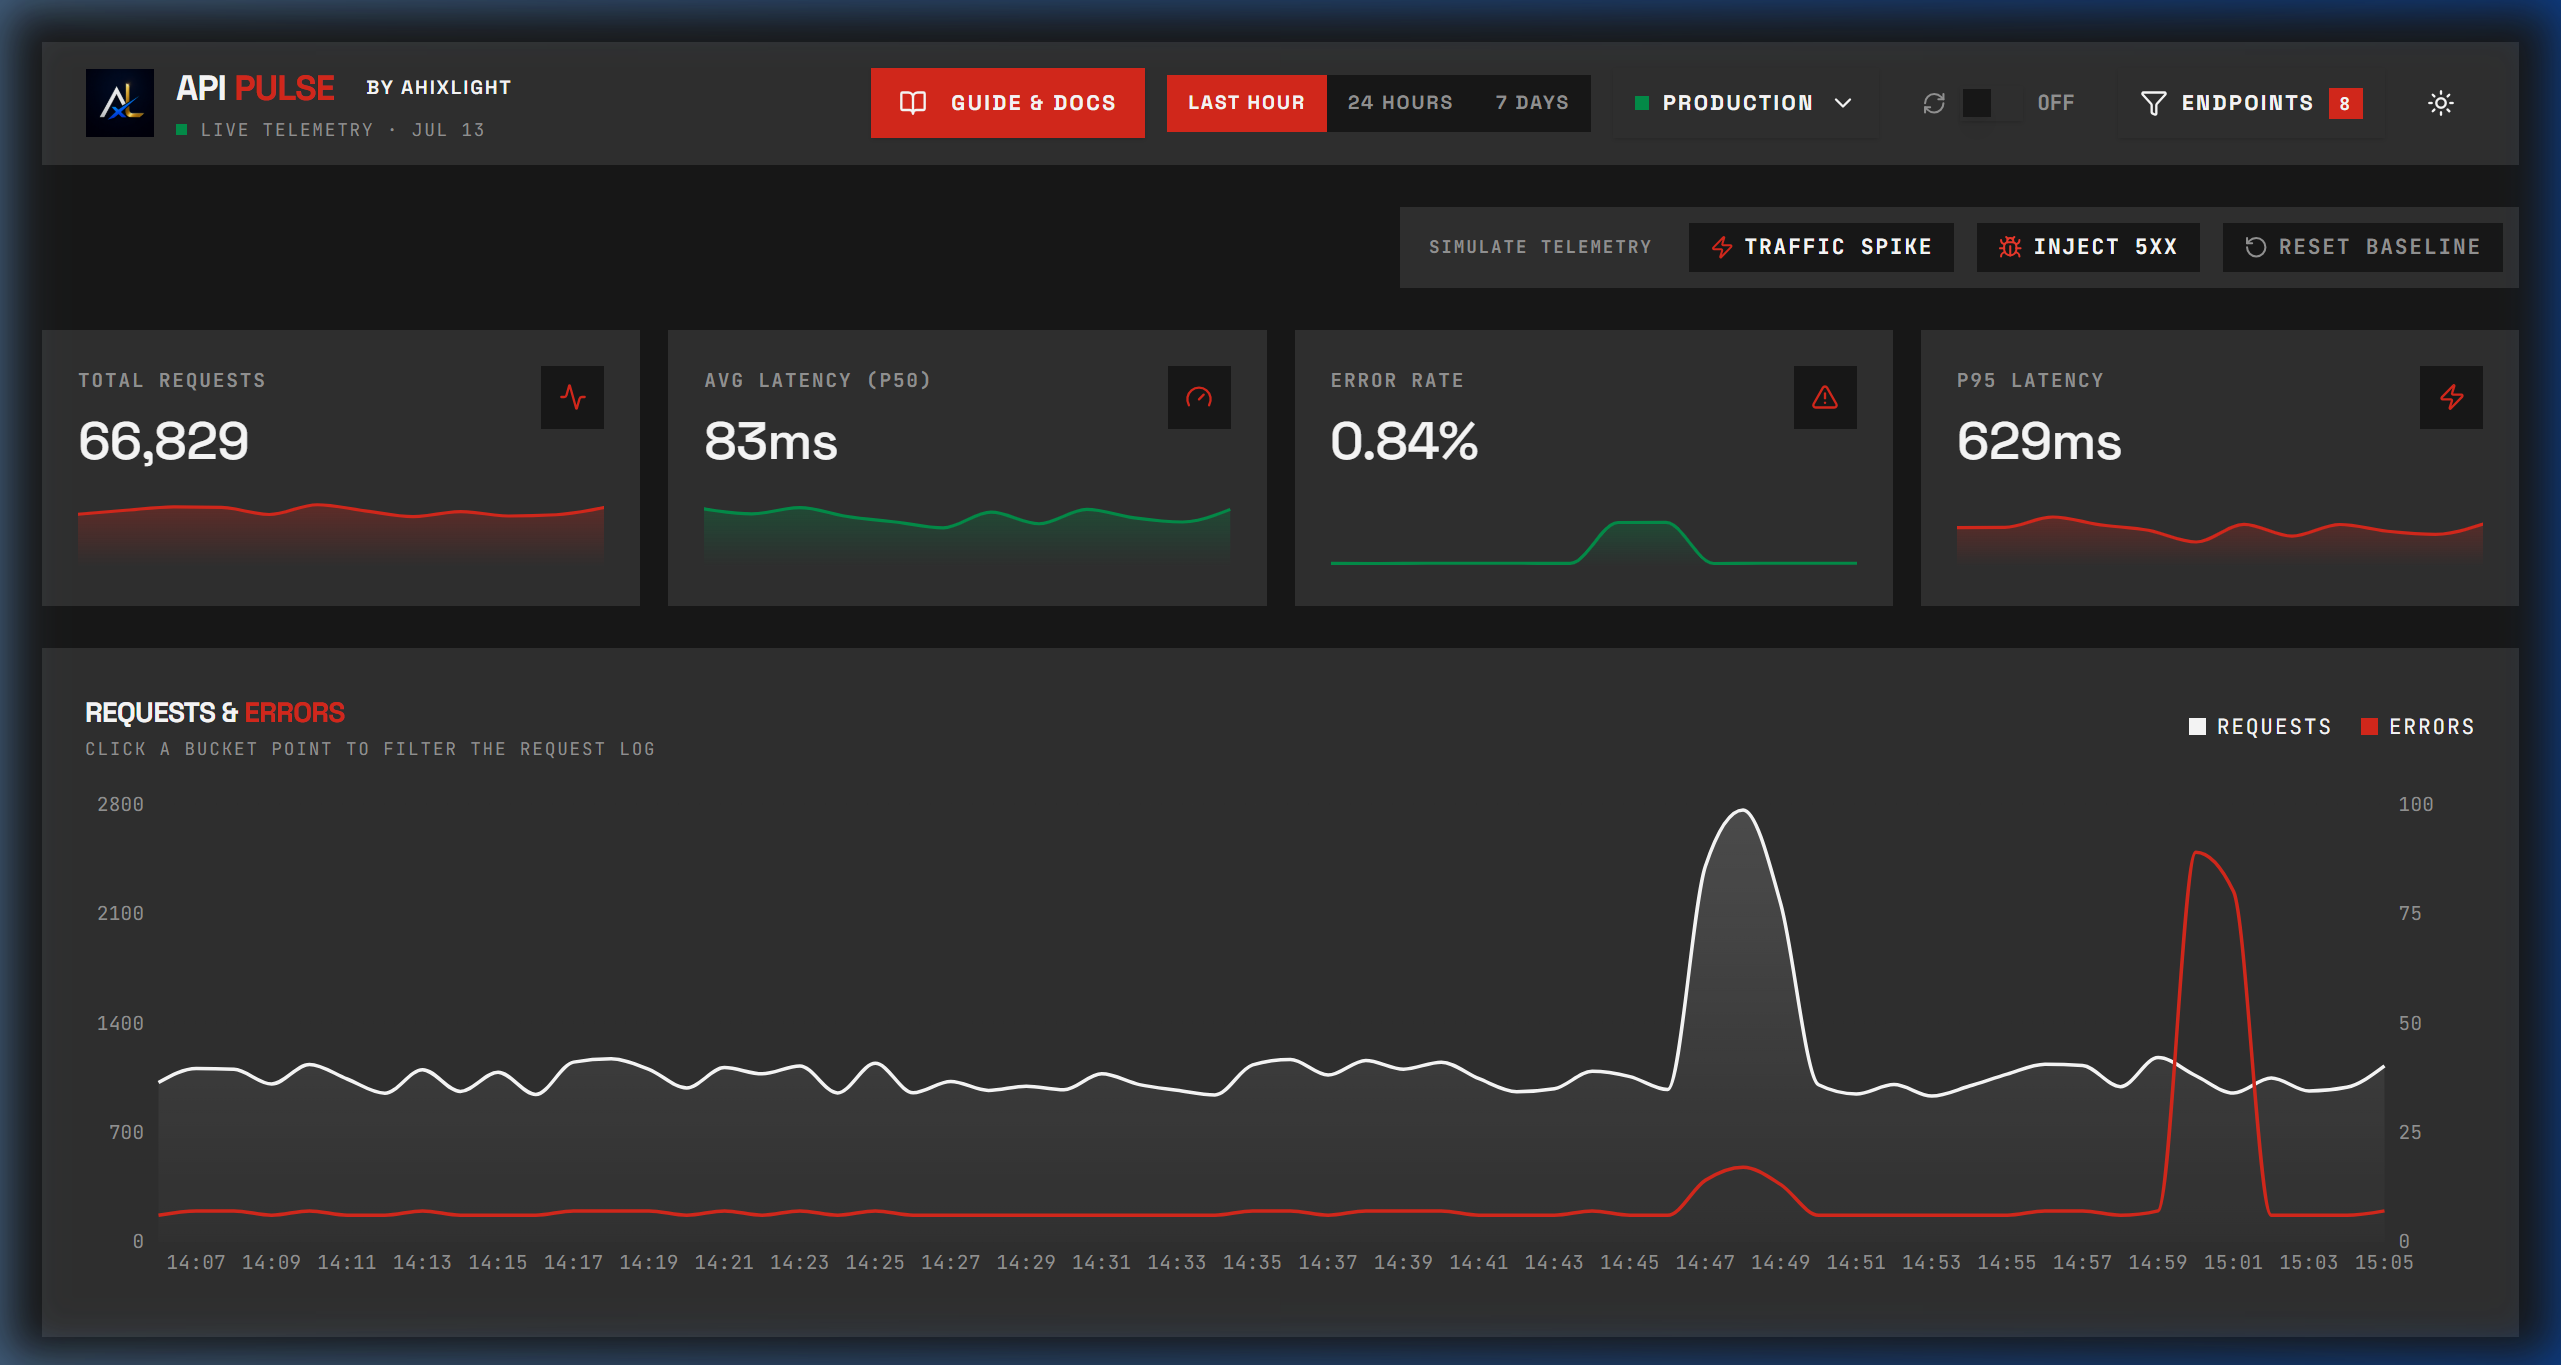2561x1365 pixels.
Task: Click the 629ms P95 latency value
Action: pyautogui.click(x=2039, y=441)
